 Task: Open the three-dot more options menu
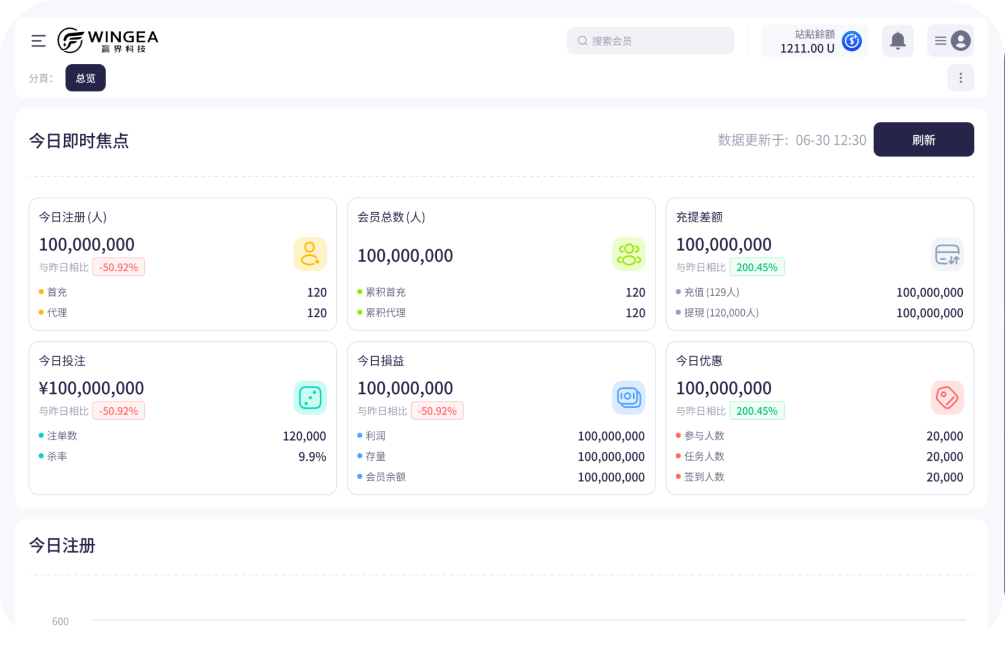click(960, 78)
